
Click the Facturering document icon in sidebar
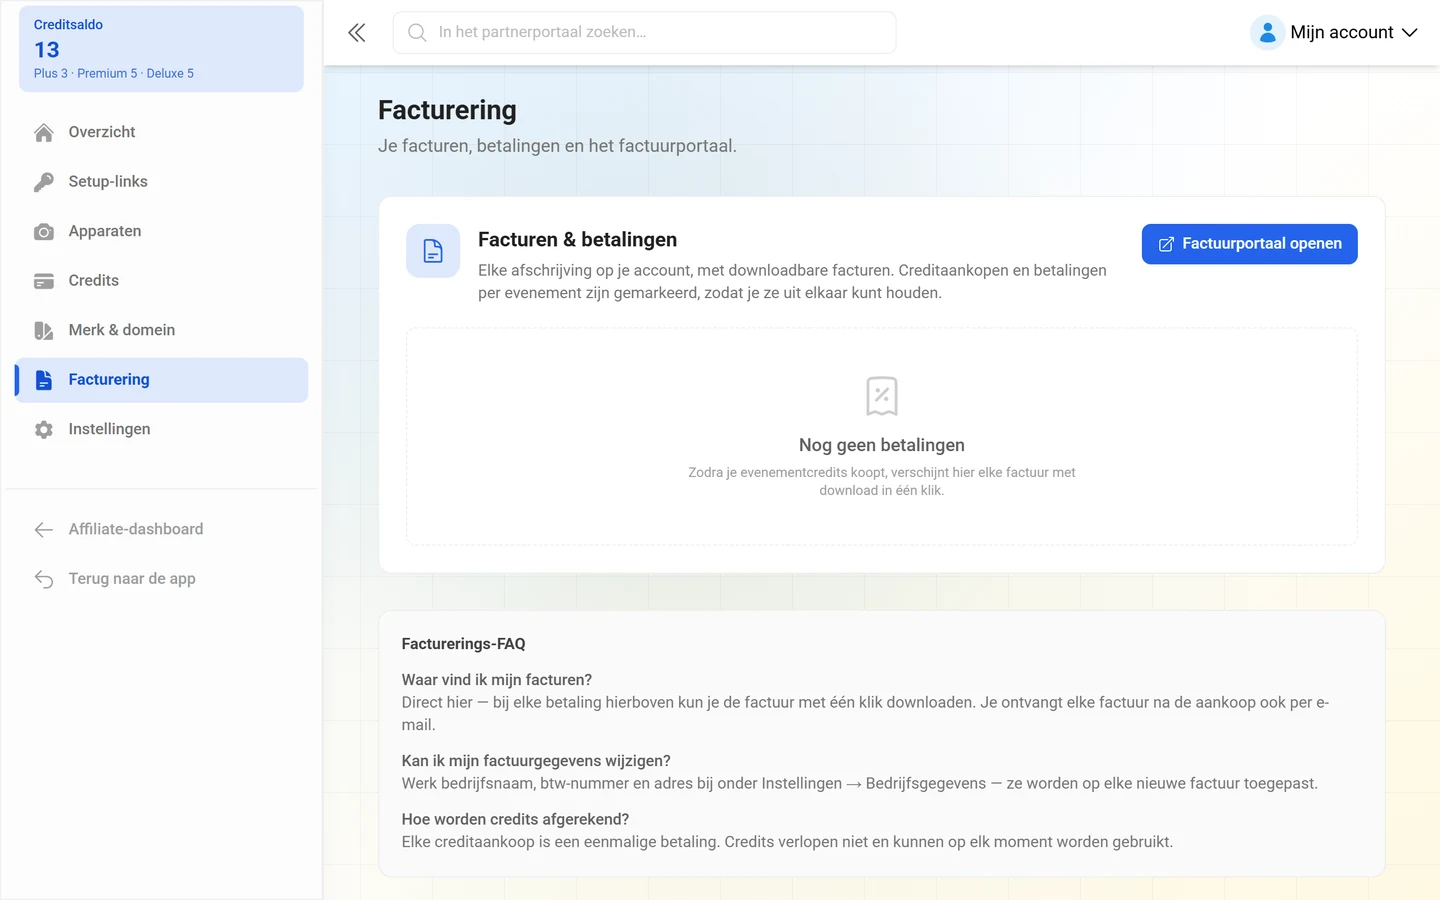tap(44, 380)
